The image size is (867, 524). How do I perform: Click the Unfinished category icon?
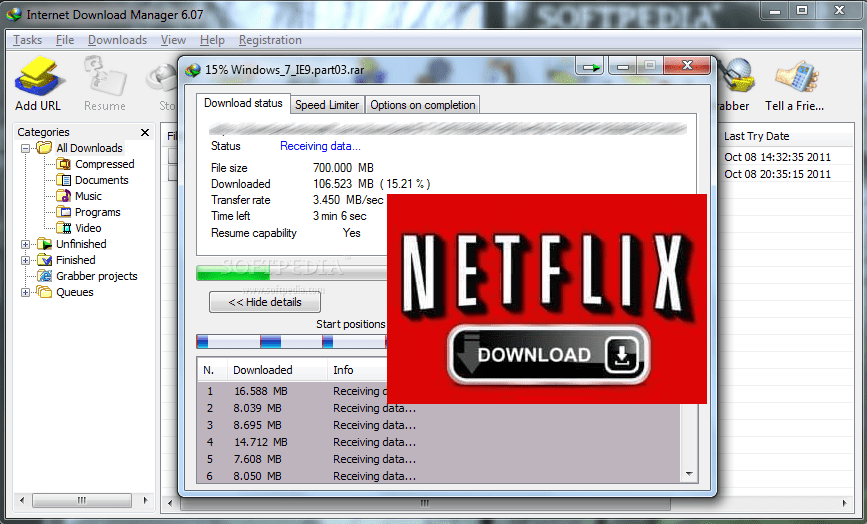[44, 244]
